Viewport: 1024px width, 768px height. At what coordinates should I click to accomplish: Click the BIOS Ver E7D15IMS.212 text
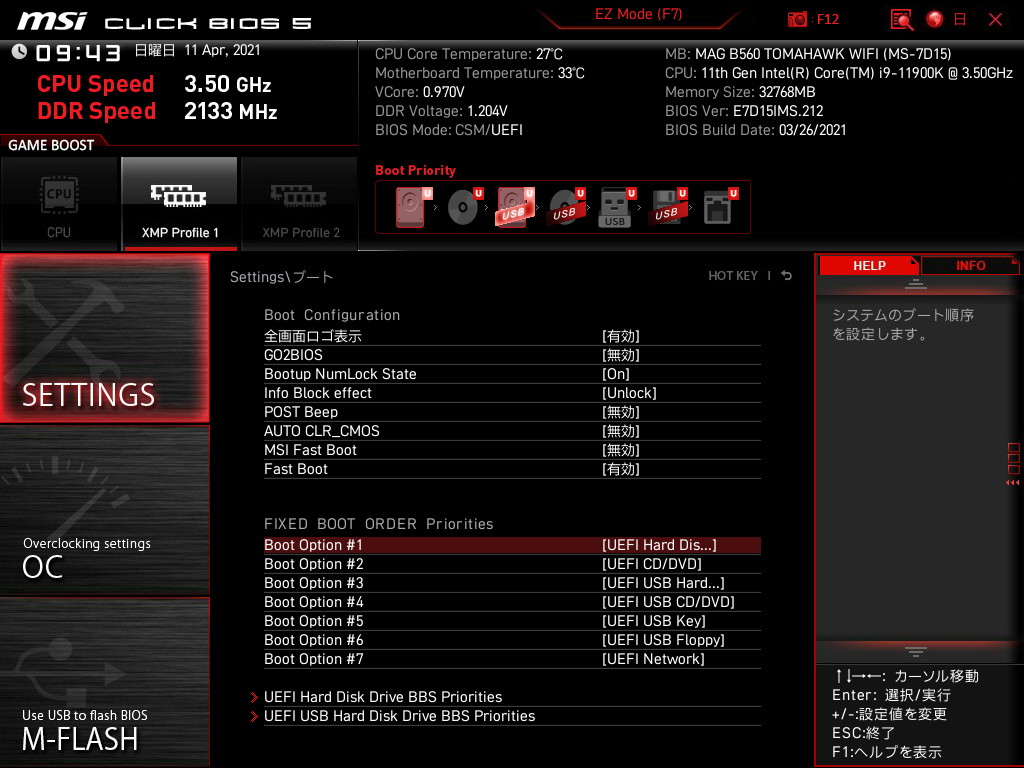pyautogui.click(x=744, y=111)
